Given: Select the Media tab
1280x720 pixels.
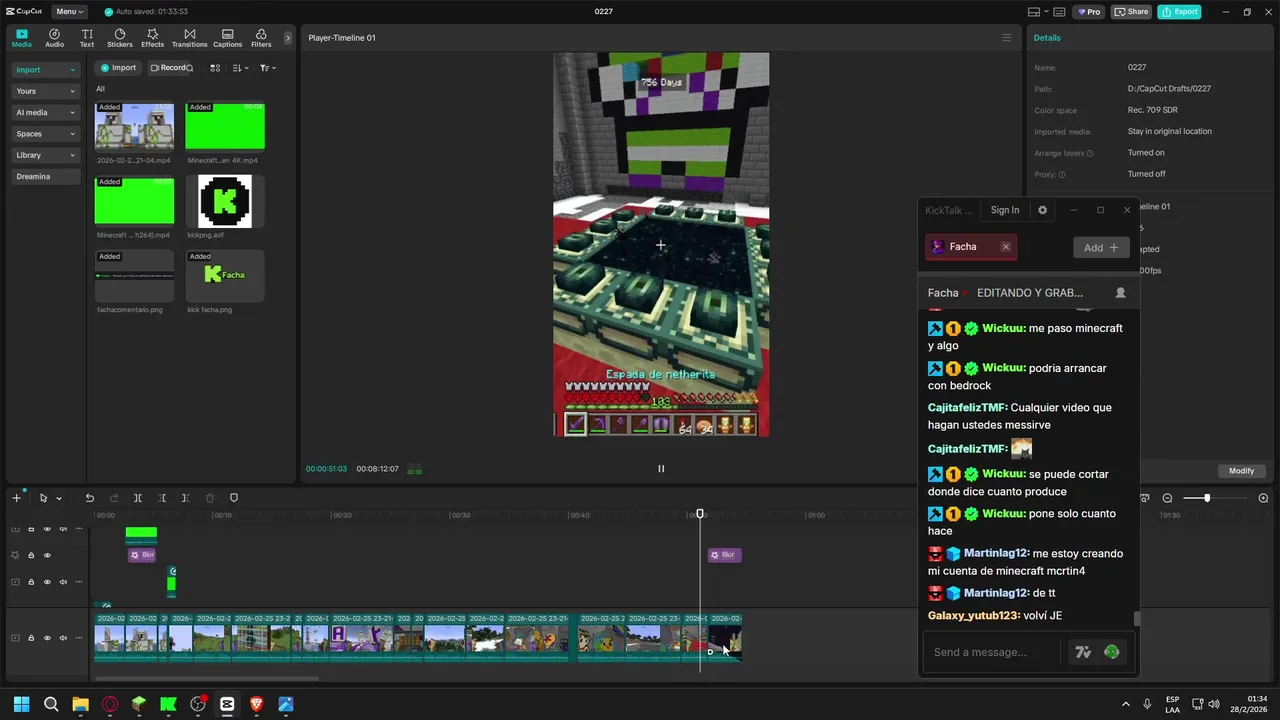Looking at the screenshot, I should pos(22,38).
